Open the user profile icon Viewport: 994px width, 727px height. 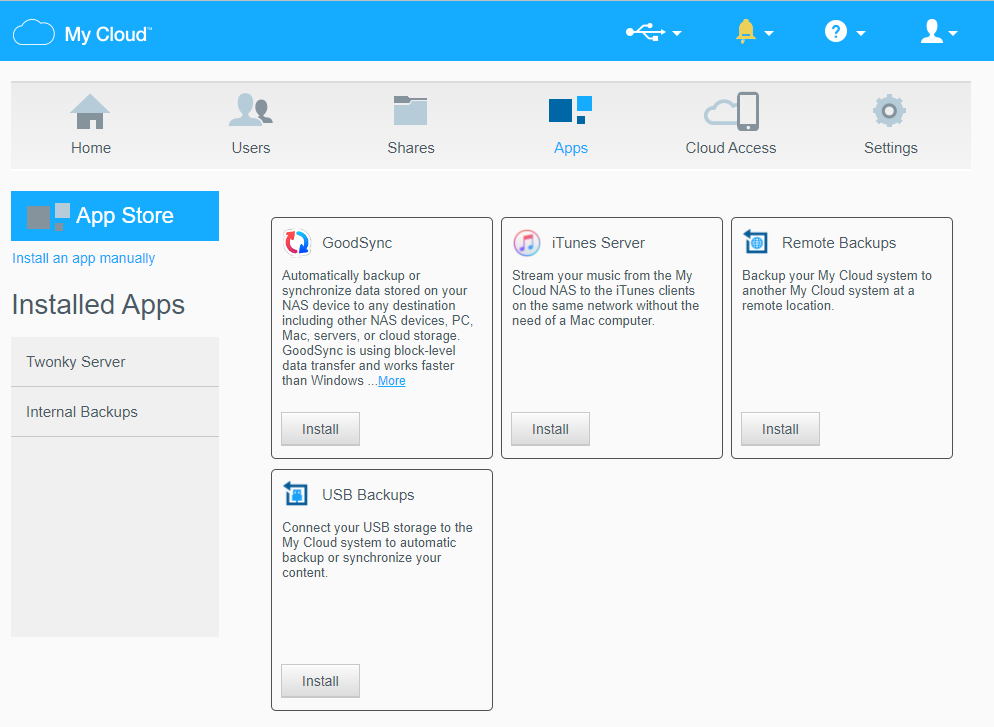931,31
